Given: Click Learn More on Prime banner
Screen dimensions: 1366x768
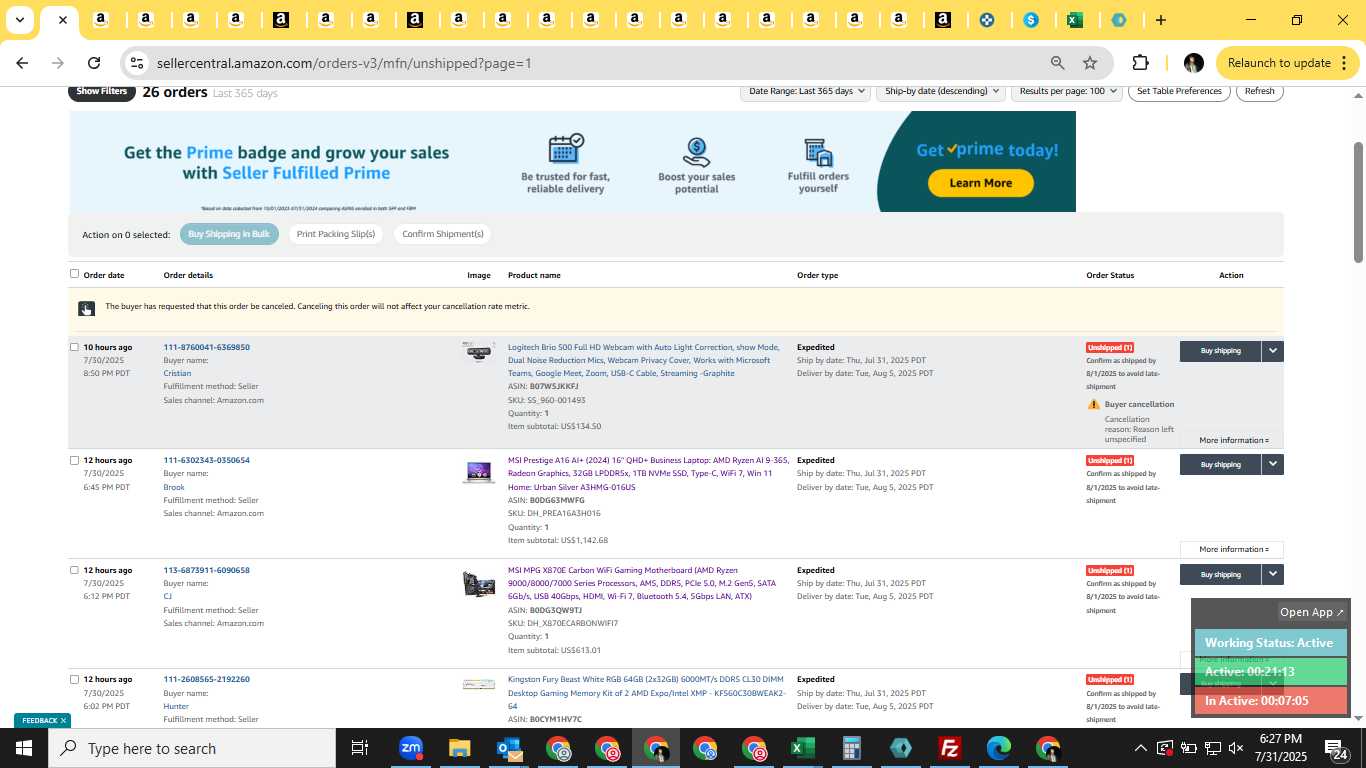Looking at the screenshot, I should coord(980,183).
